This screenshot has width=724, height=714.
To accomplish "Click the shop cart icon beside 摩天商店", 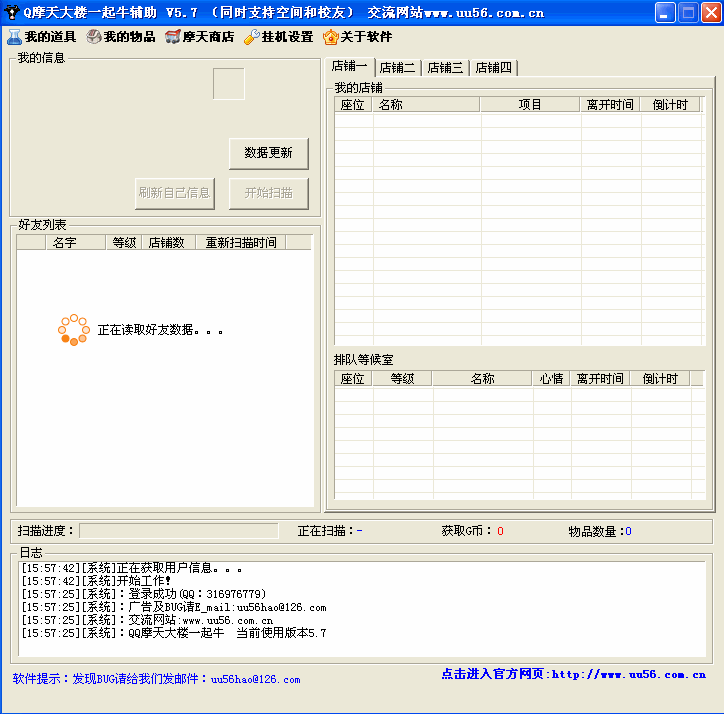I will point(173,37).
